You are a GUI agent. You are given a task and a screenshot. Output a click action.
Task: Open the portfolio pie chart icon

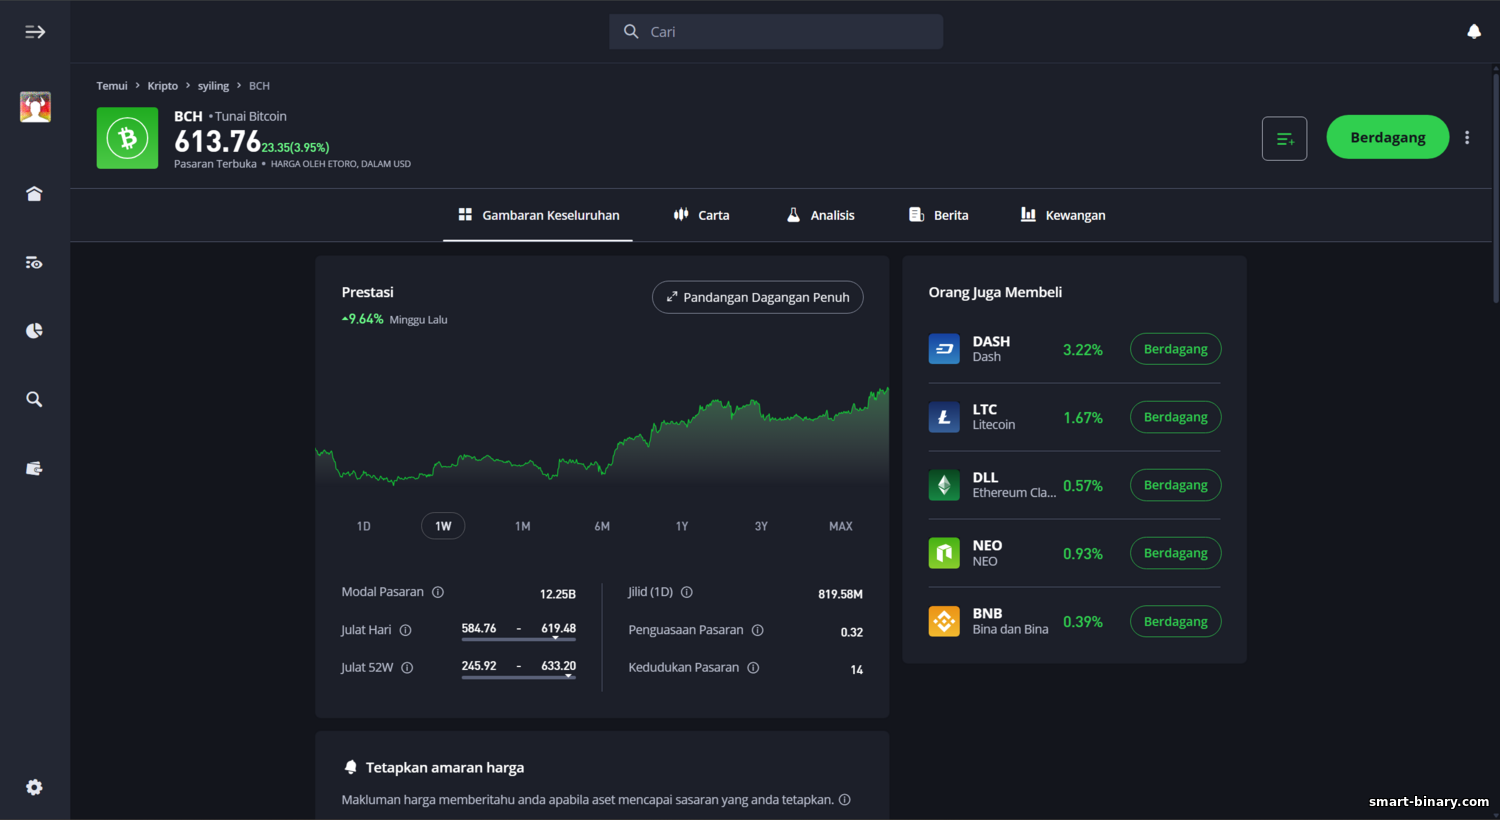[34, 331]
